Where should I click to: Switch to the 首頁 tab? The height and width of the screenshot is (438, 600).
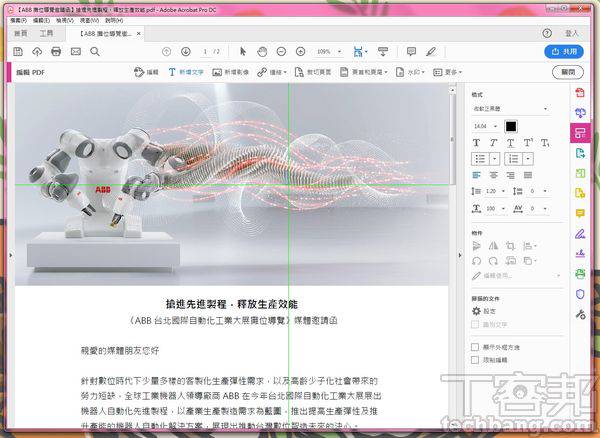pos(21,33)
